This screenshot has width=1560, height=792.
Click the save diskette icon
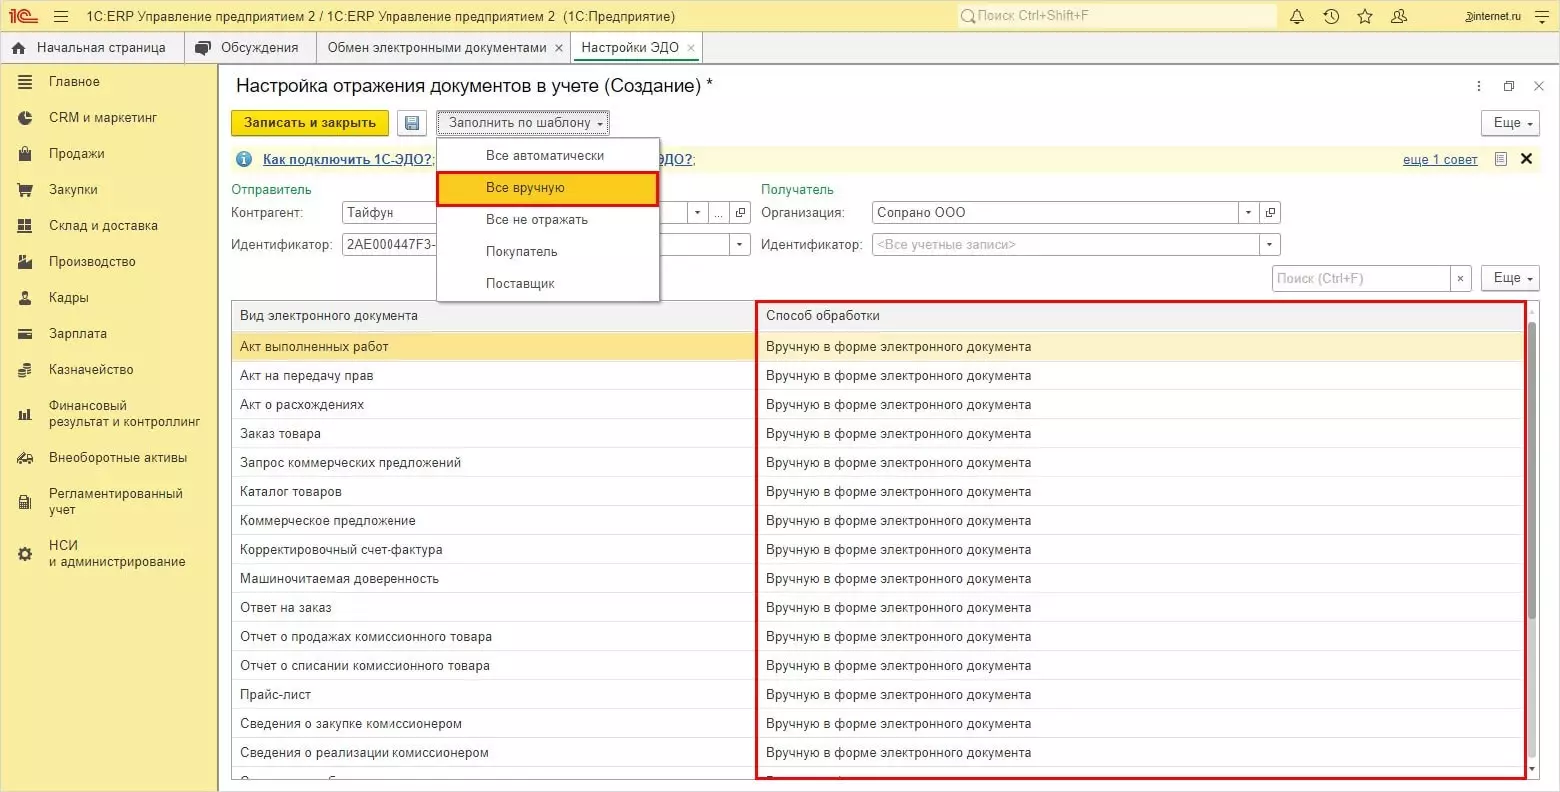tap(412, 123)
